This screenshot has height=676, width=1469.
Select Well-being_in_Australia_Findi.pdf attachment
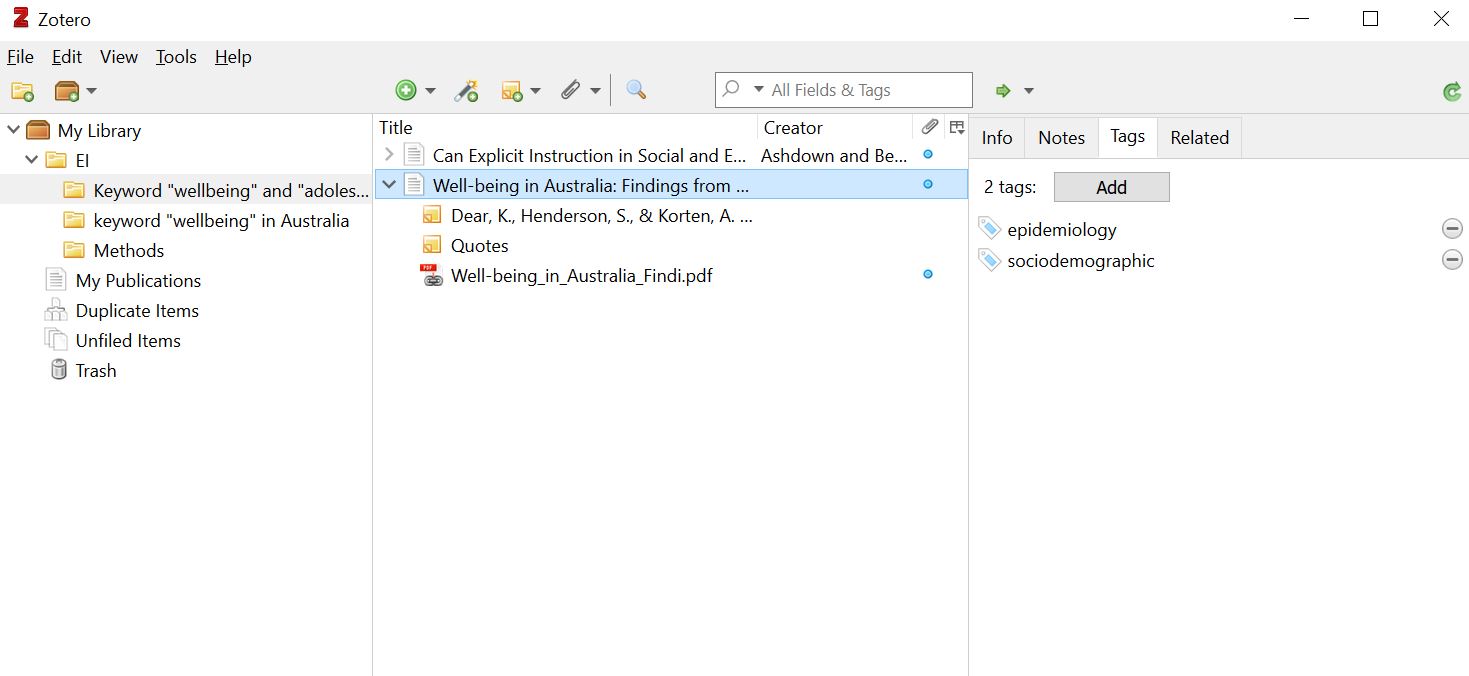[x=581, y=275]
